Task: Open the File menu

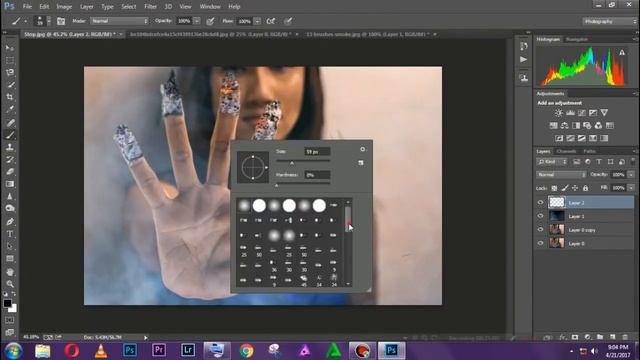Action: pos(27,7)
